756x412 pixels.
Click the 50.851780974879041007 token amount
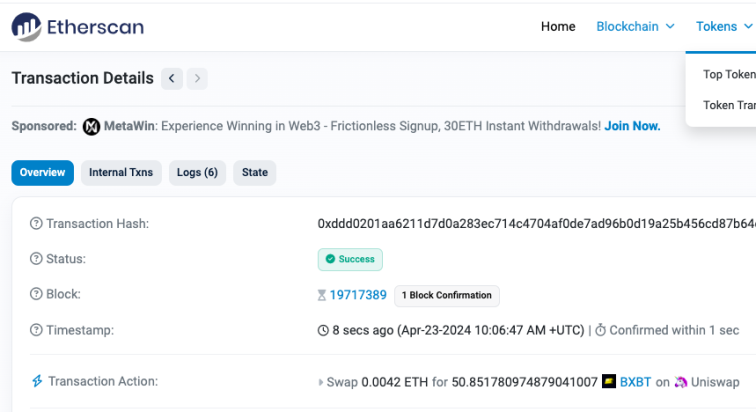(525, 382)
